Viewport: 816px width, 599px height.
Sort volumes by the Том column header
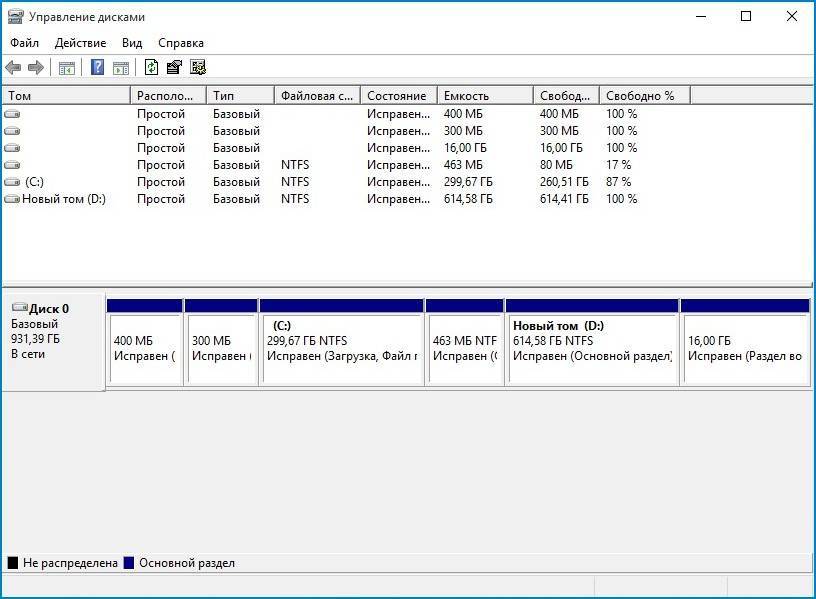click(x=66, y=96)
